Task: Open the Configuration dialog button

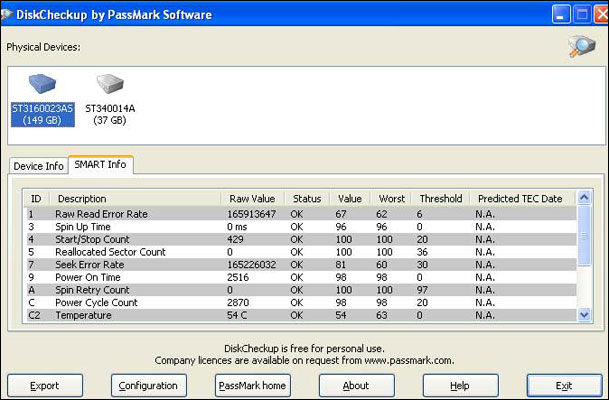Action: [148, 385]
